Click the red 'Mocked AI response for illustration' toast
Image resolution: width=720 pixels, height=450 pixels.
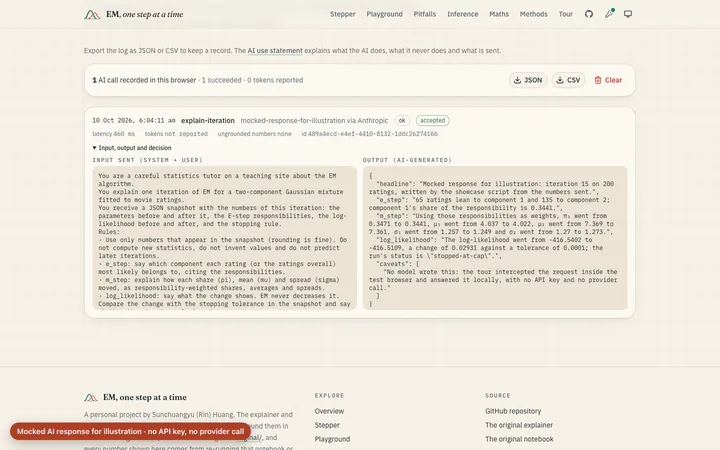pyautogui.click(x=130, y=431)
